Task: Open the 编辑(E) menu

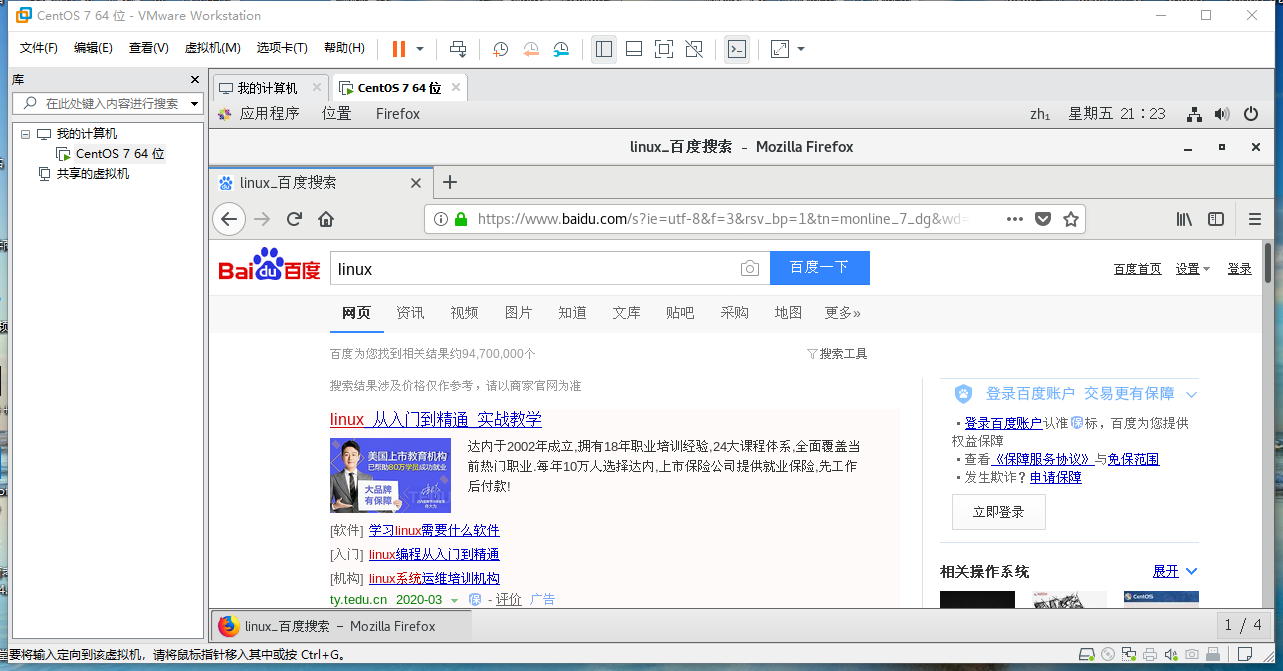Action: click(x=93, y=48)
